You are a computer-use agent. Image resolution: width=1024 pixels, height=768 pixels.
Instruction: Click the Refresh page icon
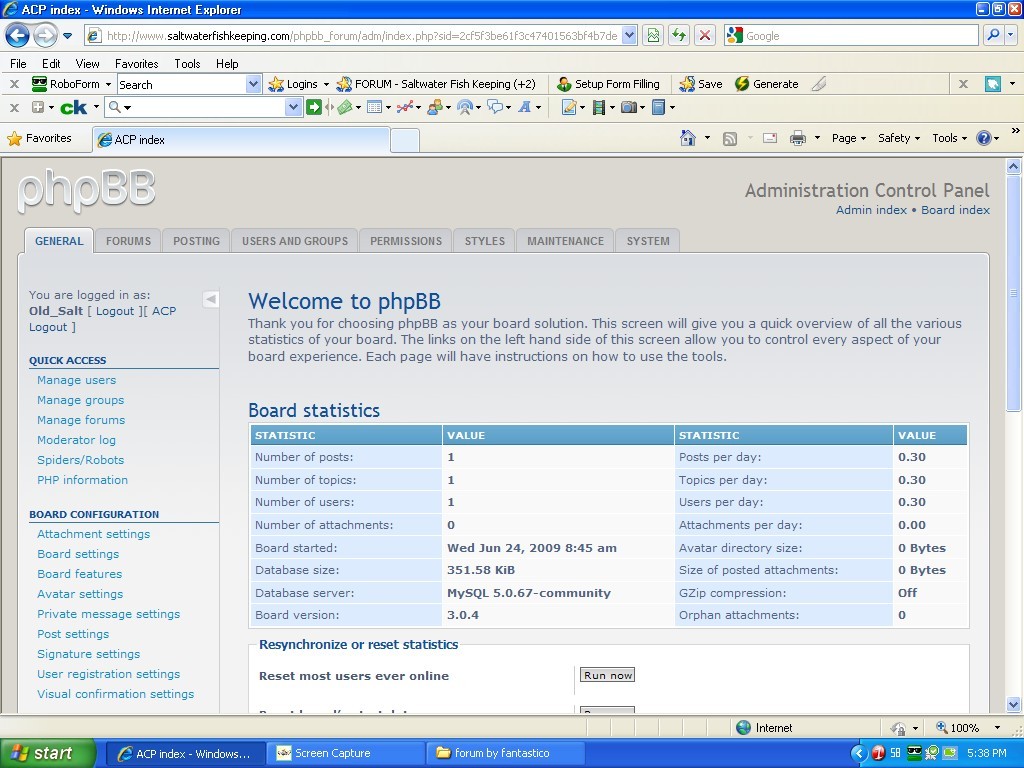point(679,35)
